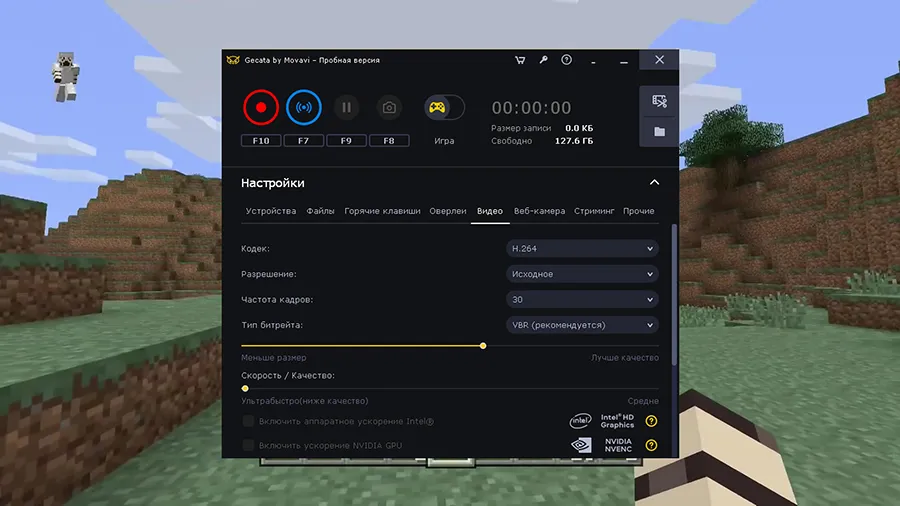This screenshot has width=900, height=506.
Task: Start recording with the red record button
Action: 261,107
